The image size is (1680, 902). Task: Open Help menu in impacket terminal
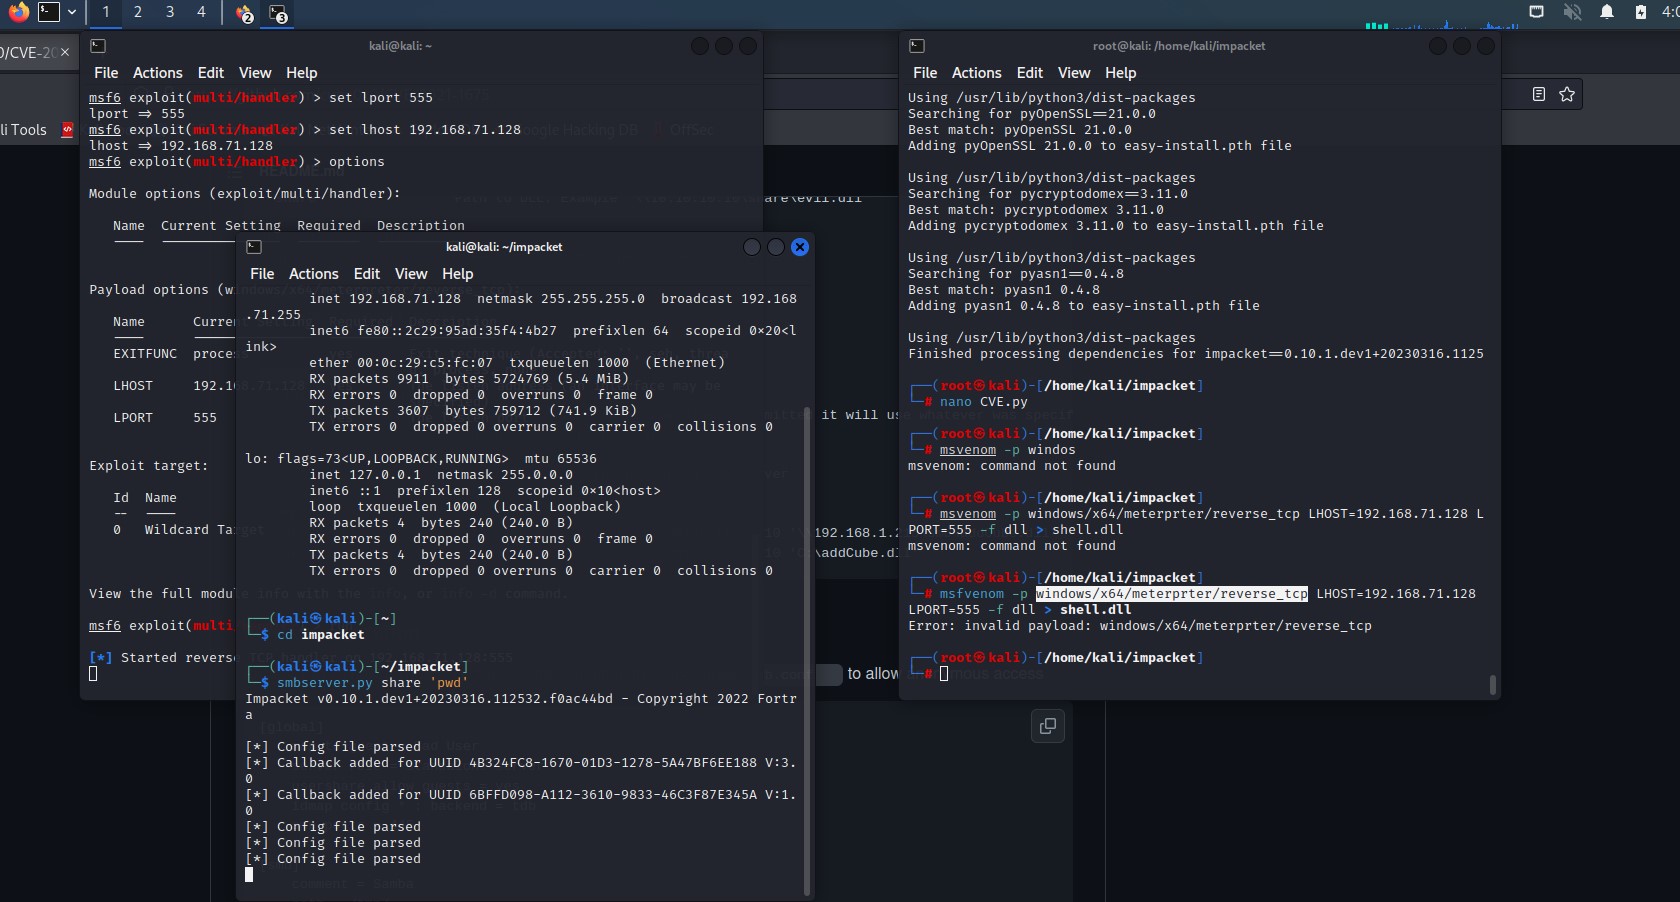(x=458, y=274)
